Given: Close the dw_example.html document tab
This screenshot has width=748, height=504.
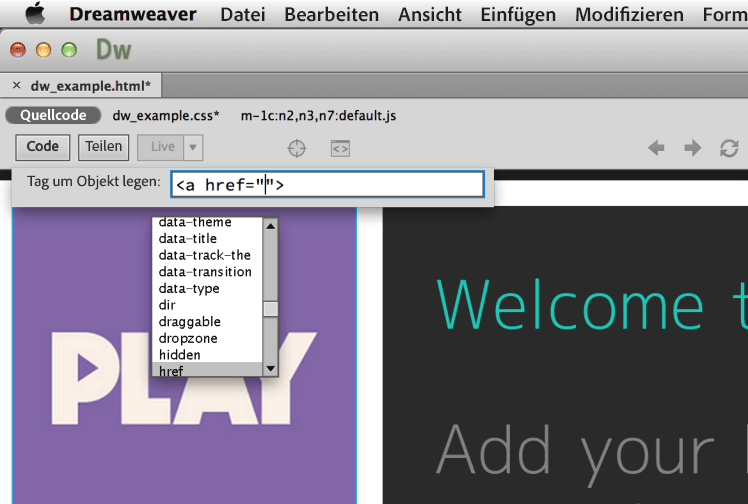Looking at the screenshot, I should point(17,85).
